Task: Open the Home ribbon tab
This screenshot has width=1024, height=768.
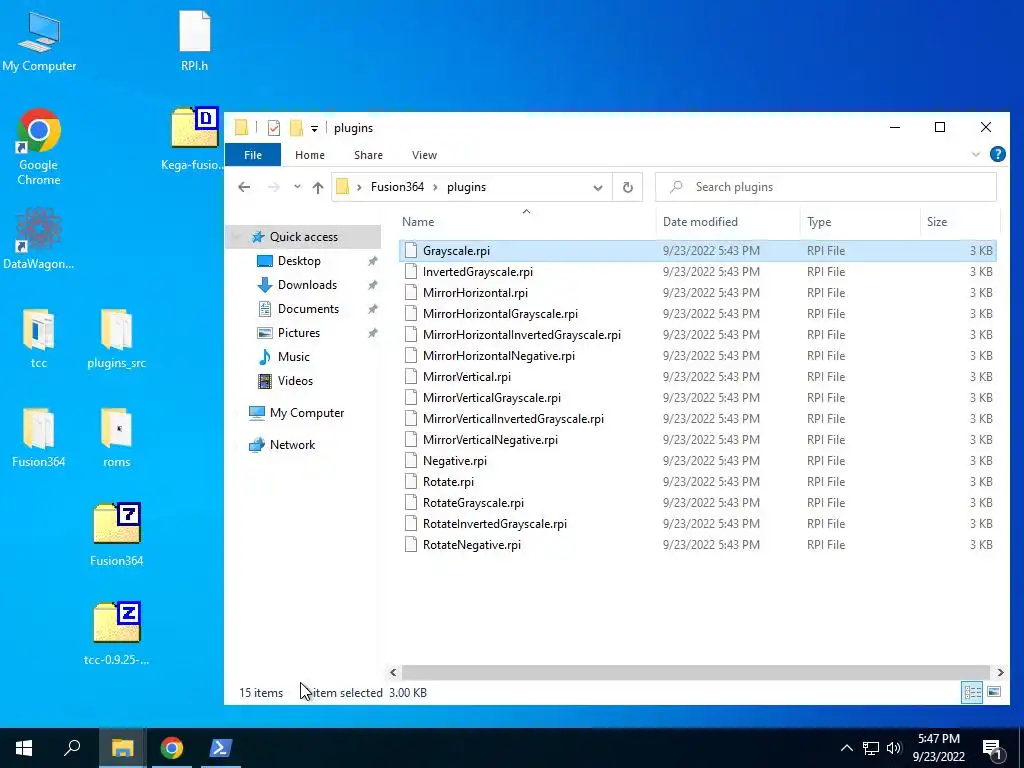Action: pyautogui.click(x=310, y=155)
